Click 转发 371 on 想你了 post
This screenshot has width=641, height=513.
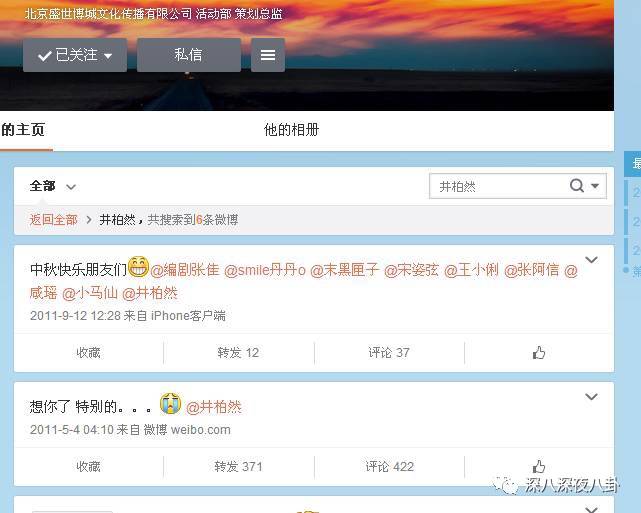coord(239,466)
